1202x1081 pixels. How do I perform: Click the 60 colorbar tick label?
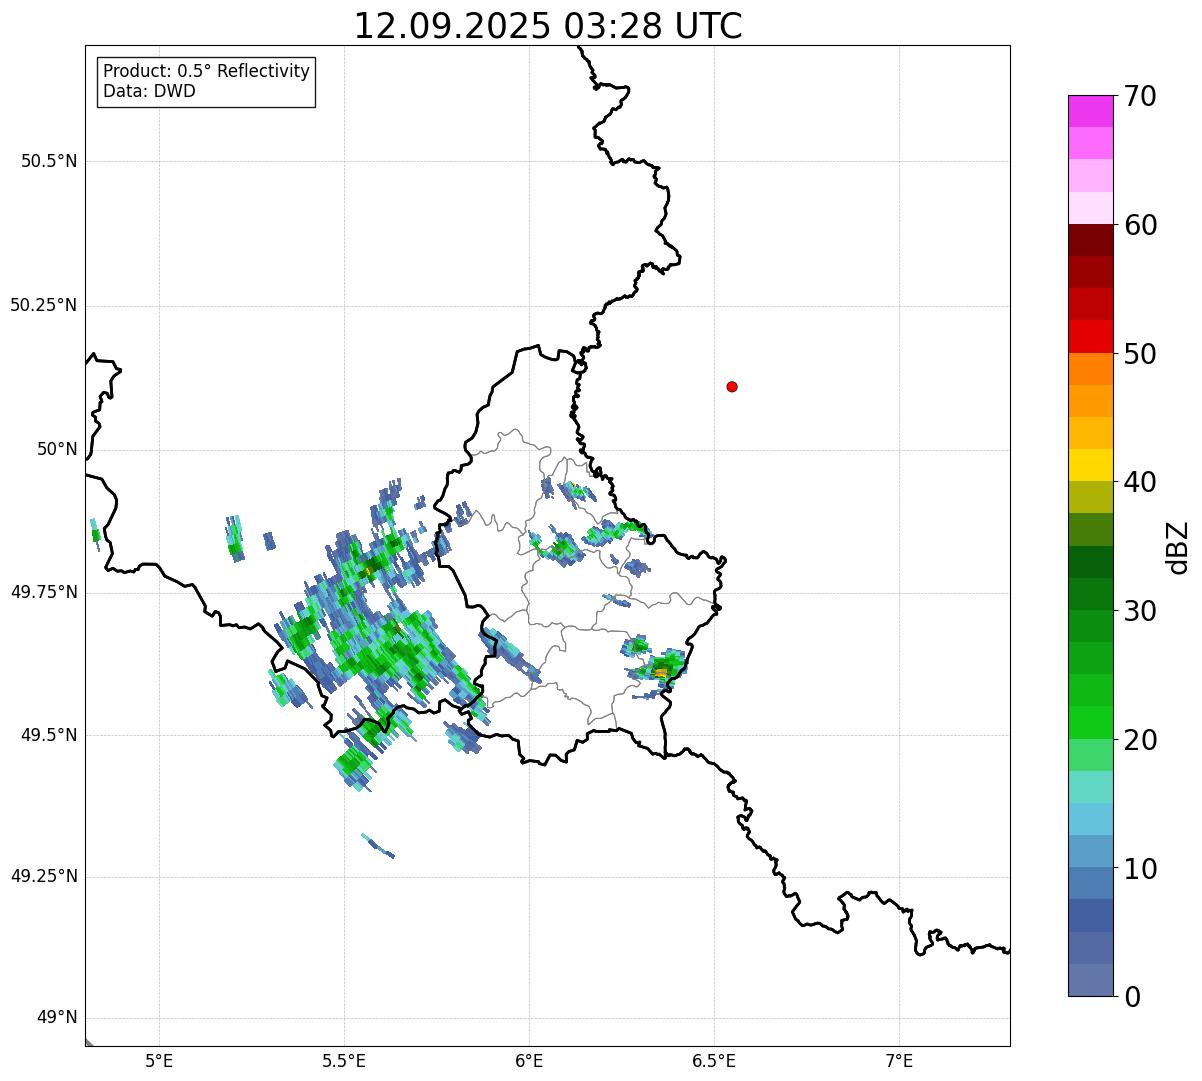pos(1140,225)
